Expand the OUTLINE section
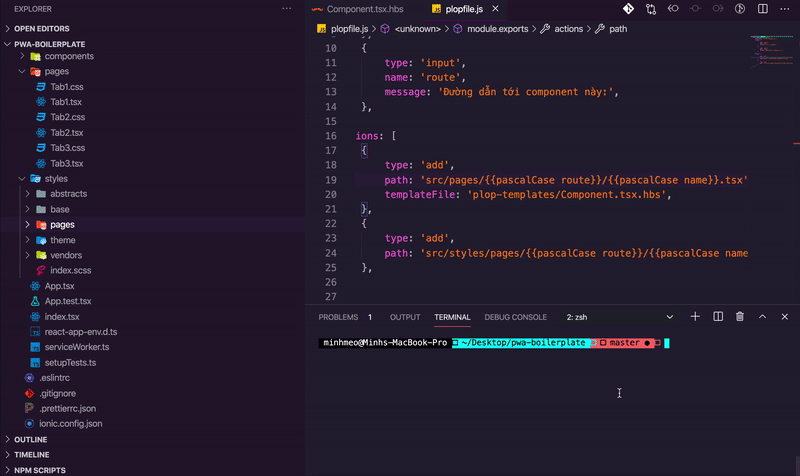Viewport: 800px width, 476px height. (31, 439)
